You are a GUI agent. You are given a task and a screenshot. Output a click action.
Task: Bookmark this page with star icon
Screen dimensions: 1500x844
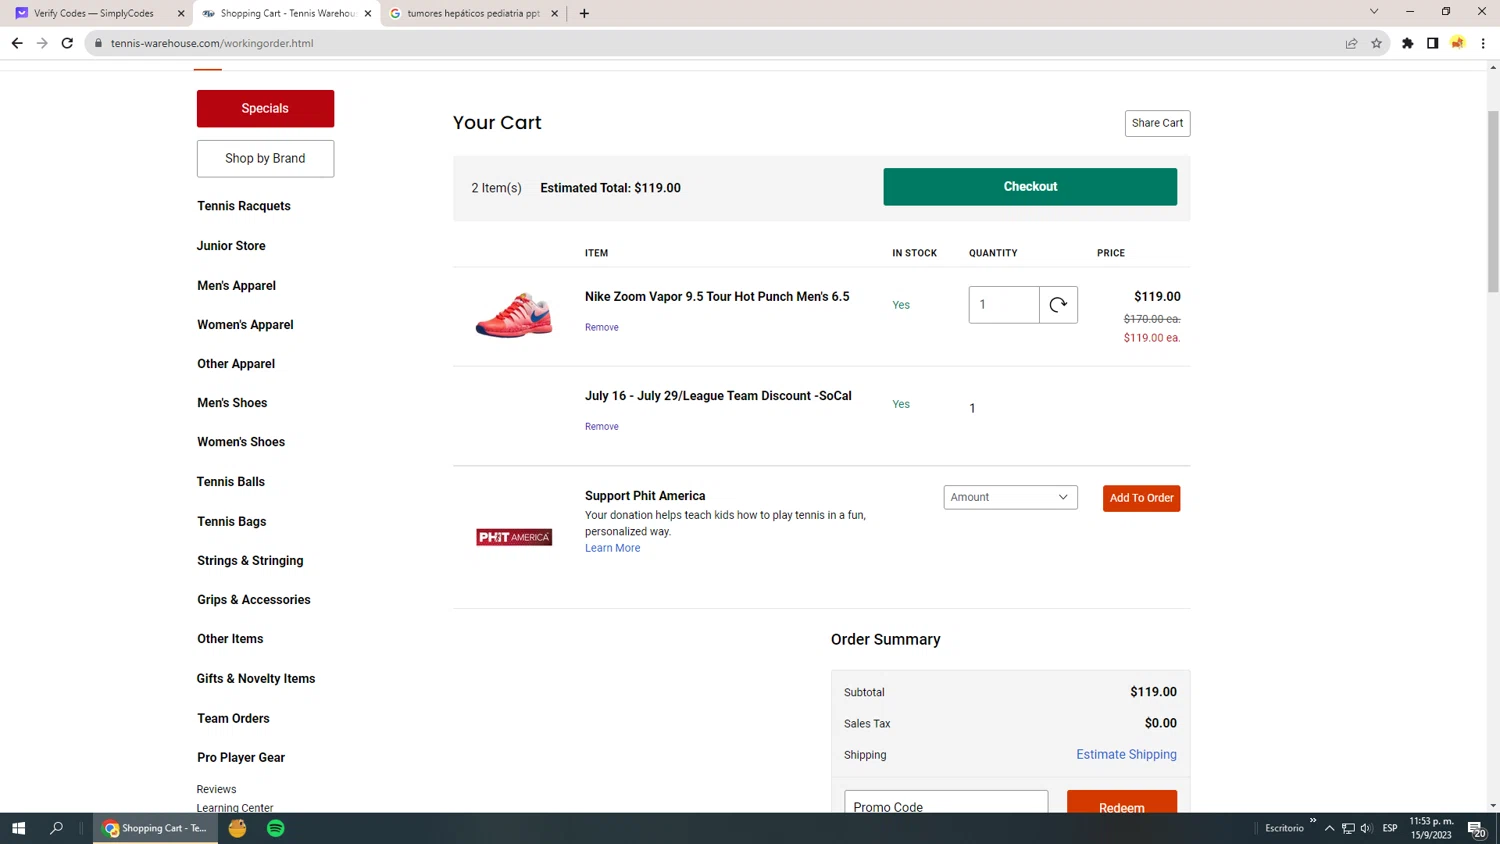point(1376,43)
